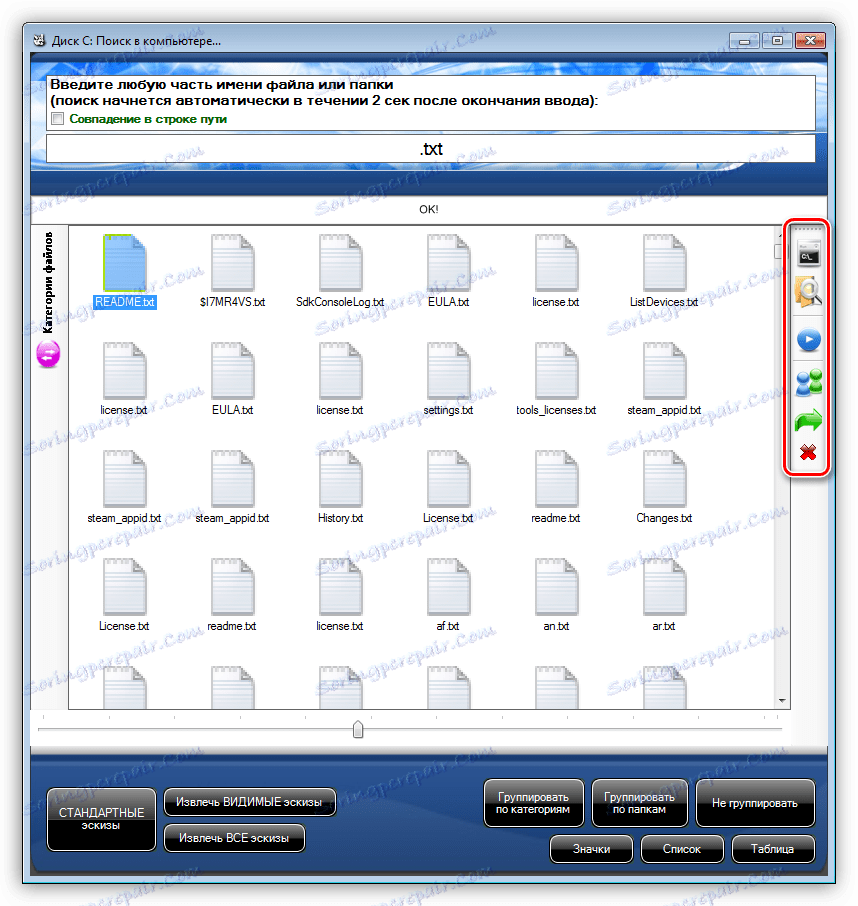Select the History.txt file icon
Viewport: 858px width, 906px height.
[x=340, y=479]
